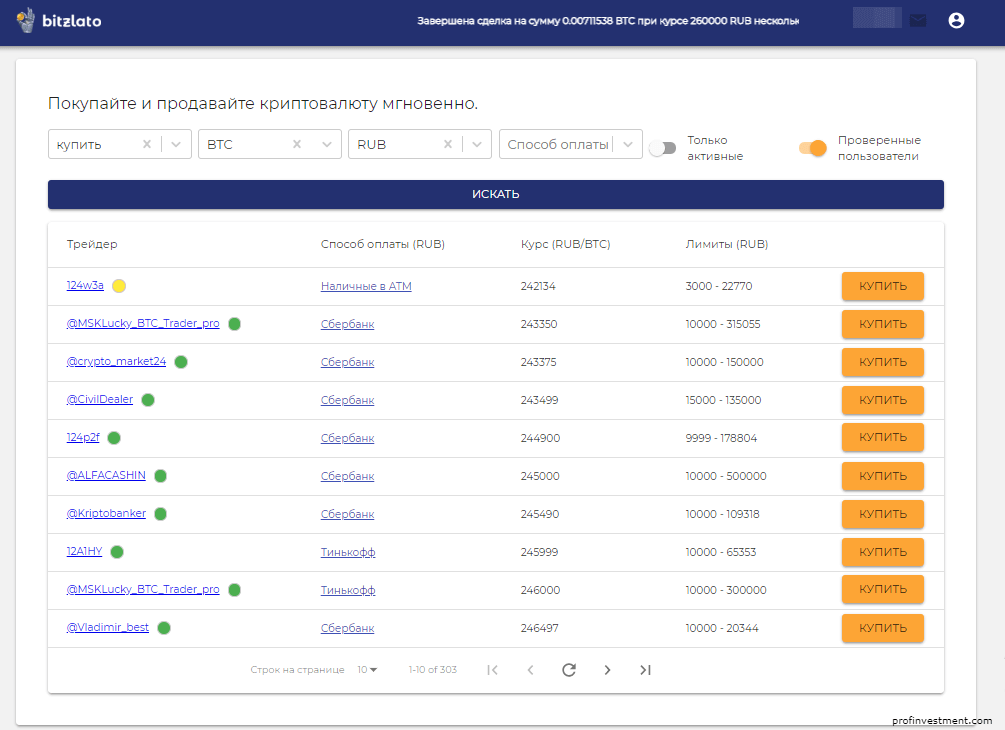Open the mail envelope icon in header
This screenshot has height=730, width=1005.
click(x=918, y=21)
